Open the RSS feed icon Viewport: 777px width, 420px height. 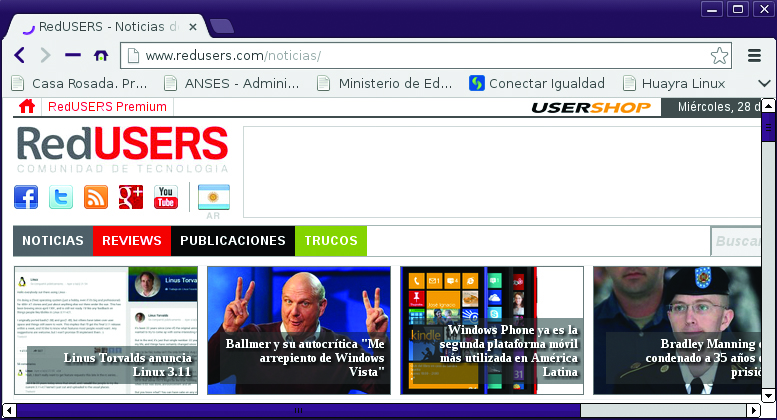point(96,197)
